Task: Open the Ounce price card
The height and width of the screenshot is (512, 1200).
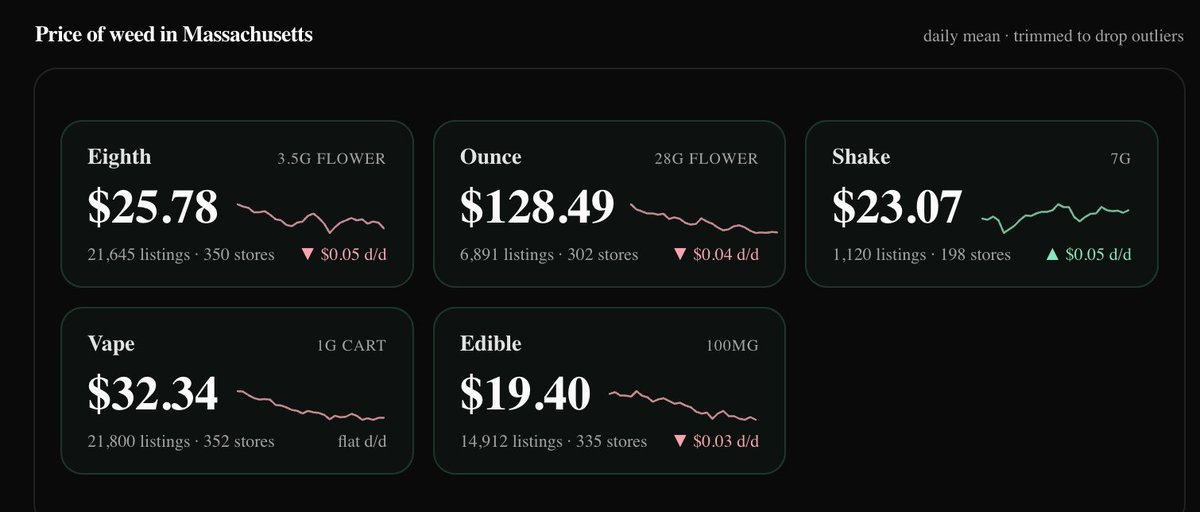Action: tap(609, 206)
